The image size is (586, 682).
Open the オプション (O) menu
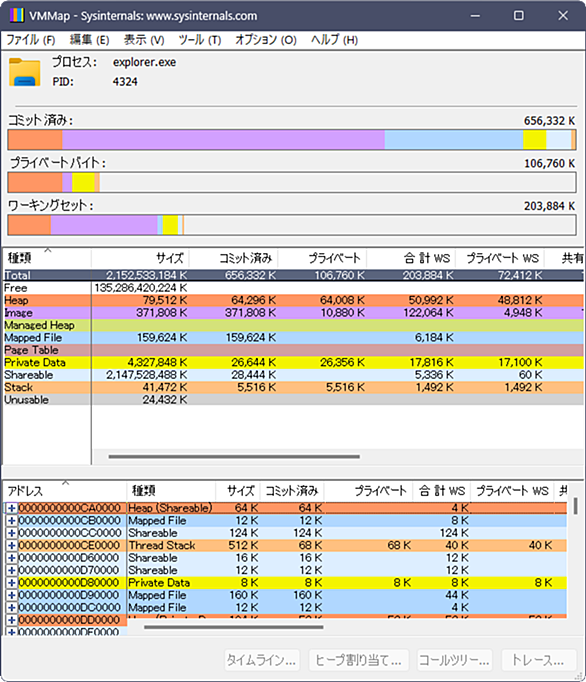pyautogui.click(x=266, y=40)
